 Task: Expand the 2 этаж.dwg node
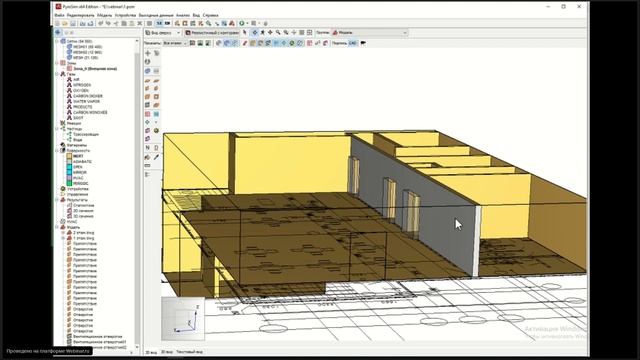(63, 233)
